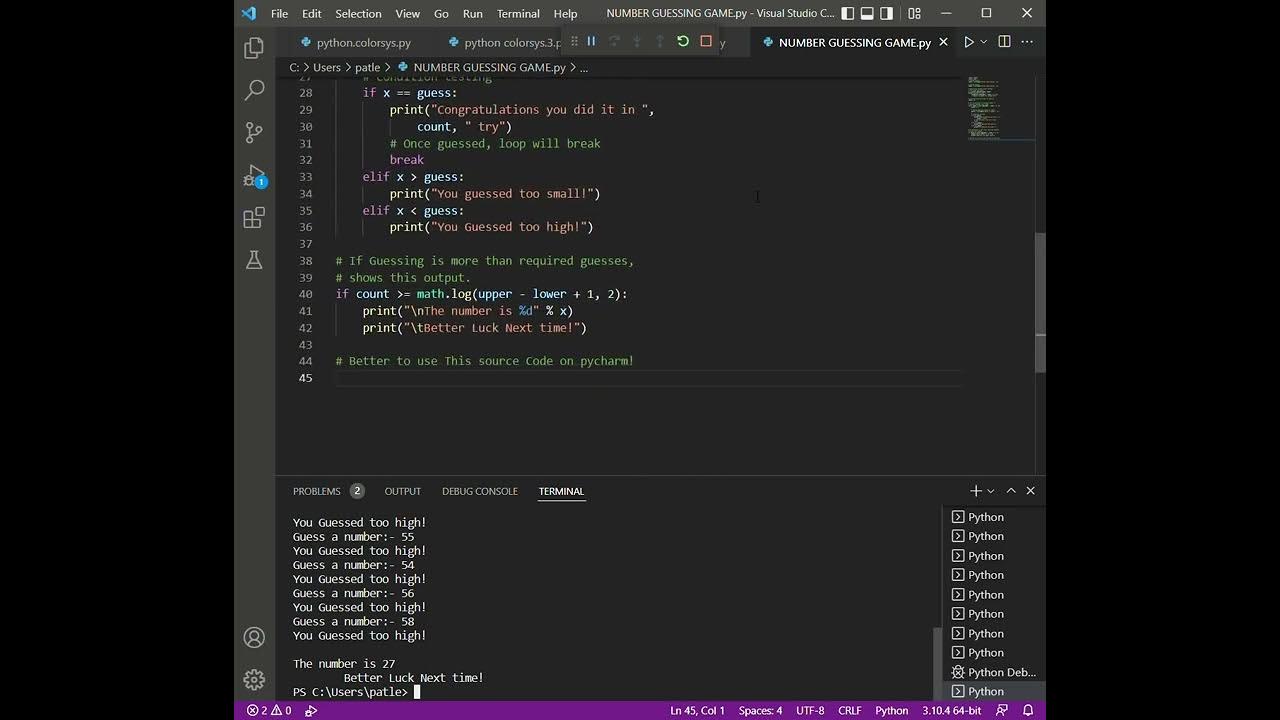The height and width of the screenshot is (720, 1280).
Task: Stop the debug session
Action: click(x=706, y=41)
